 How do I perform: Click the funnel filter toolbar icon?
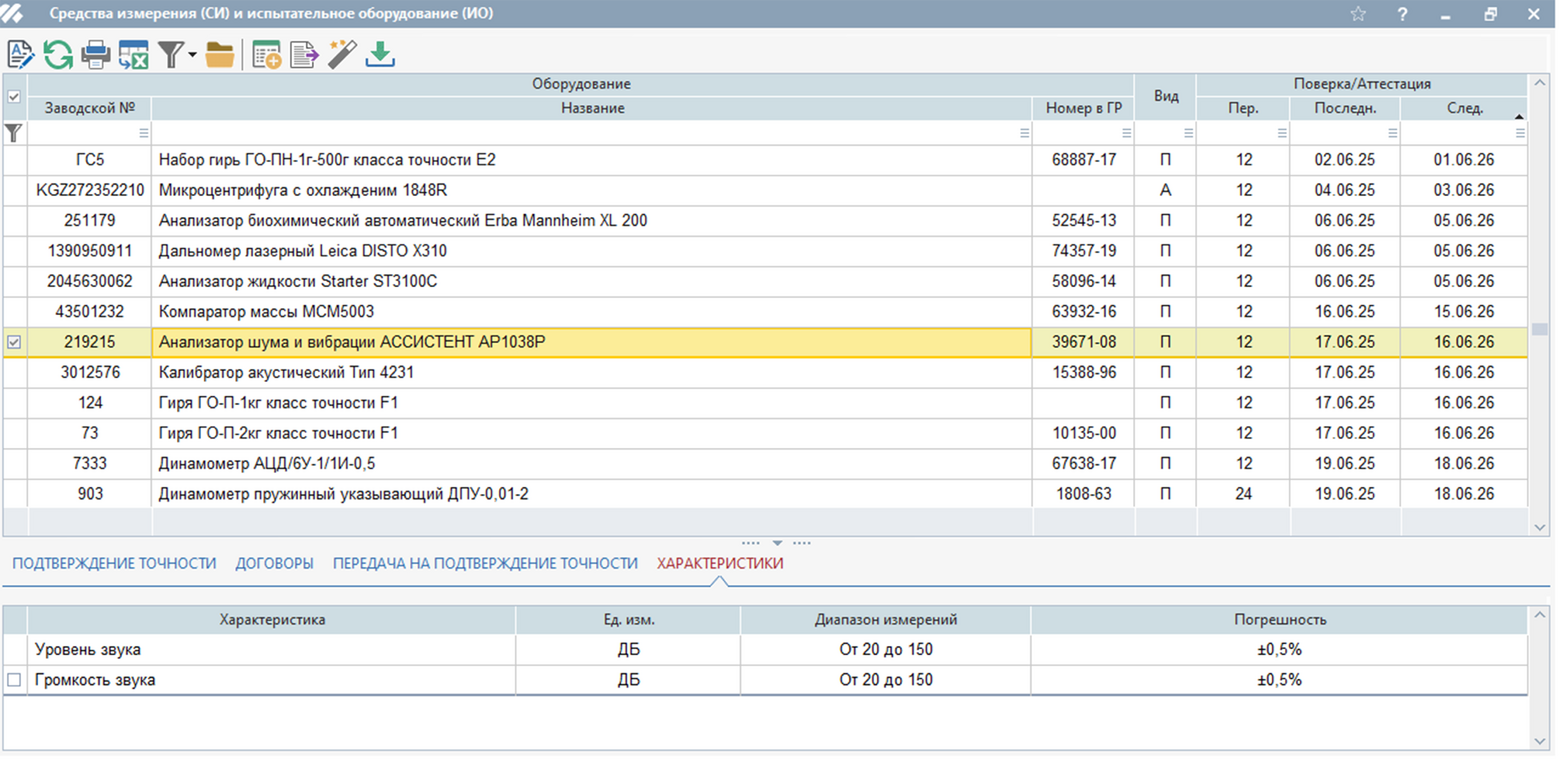tap(171, 54)
